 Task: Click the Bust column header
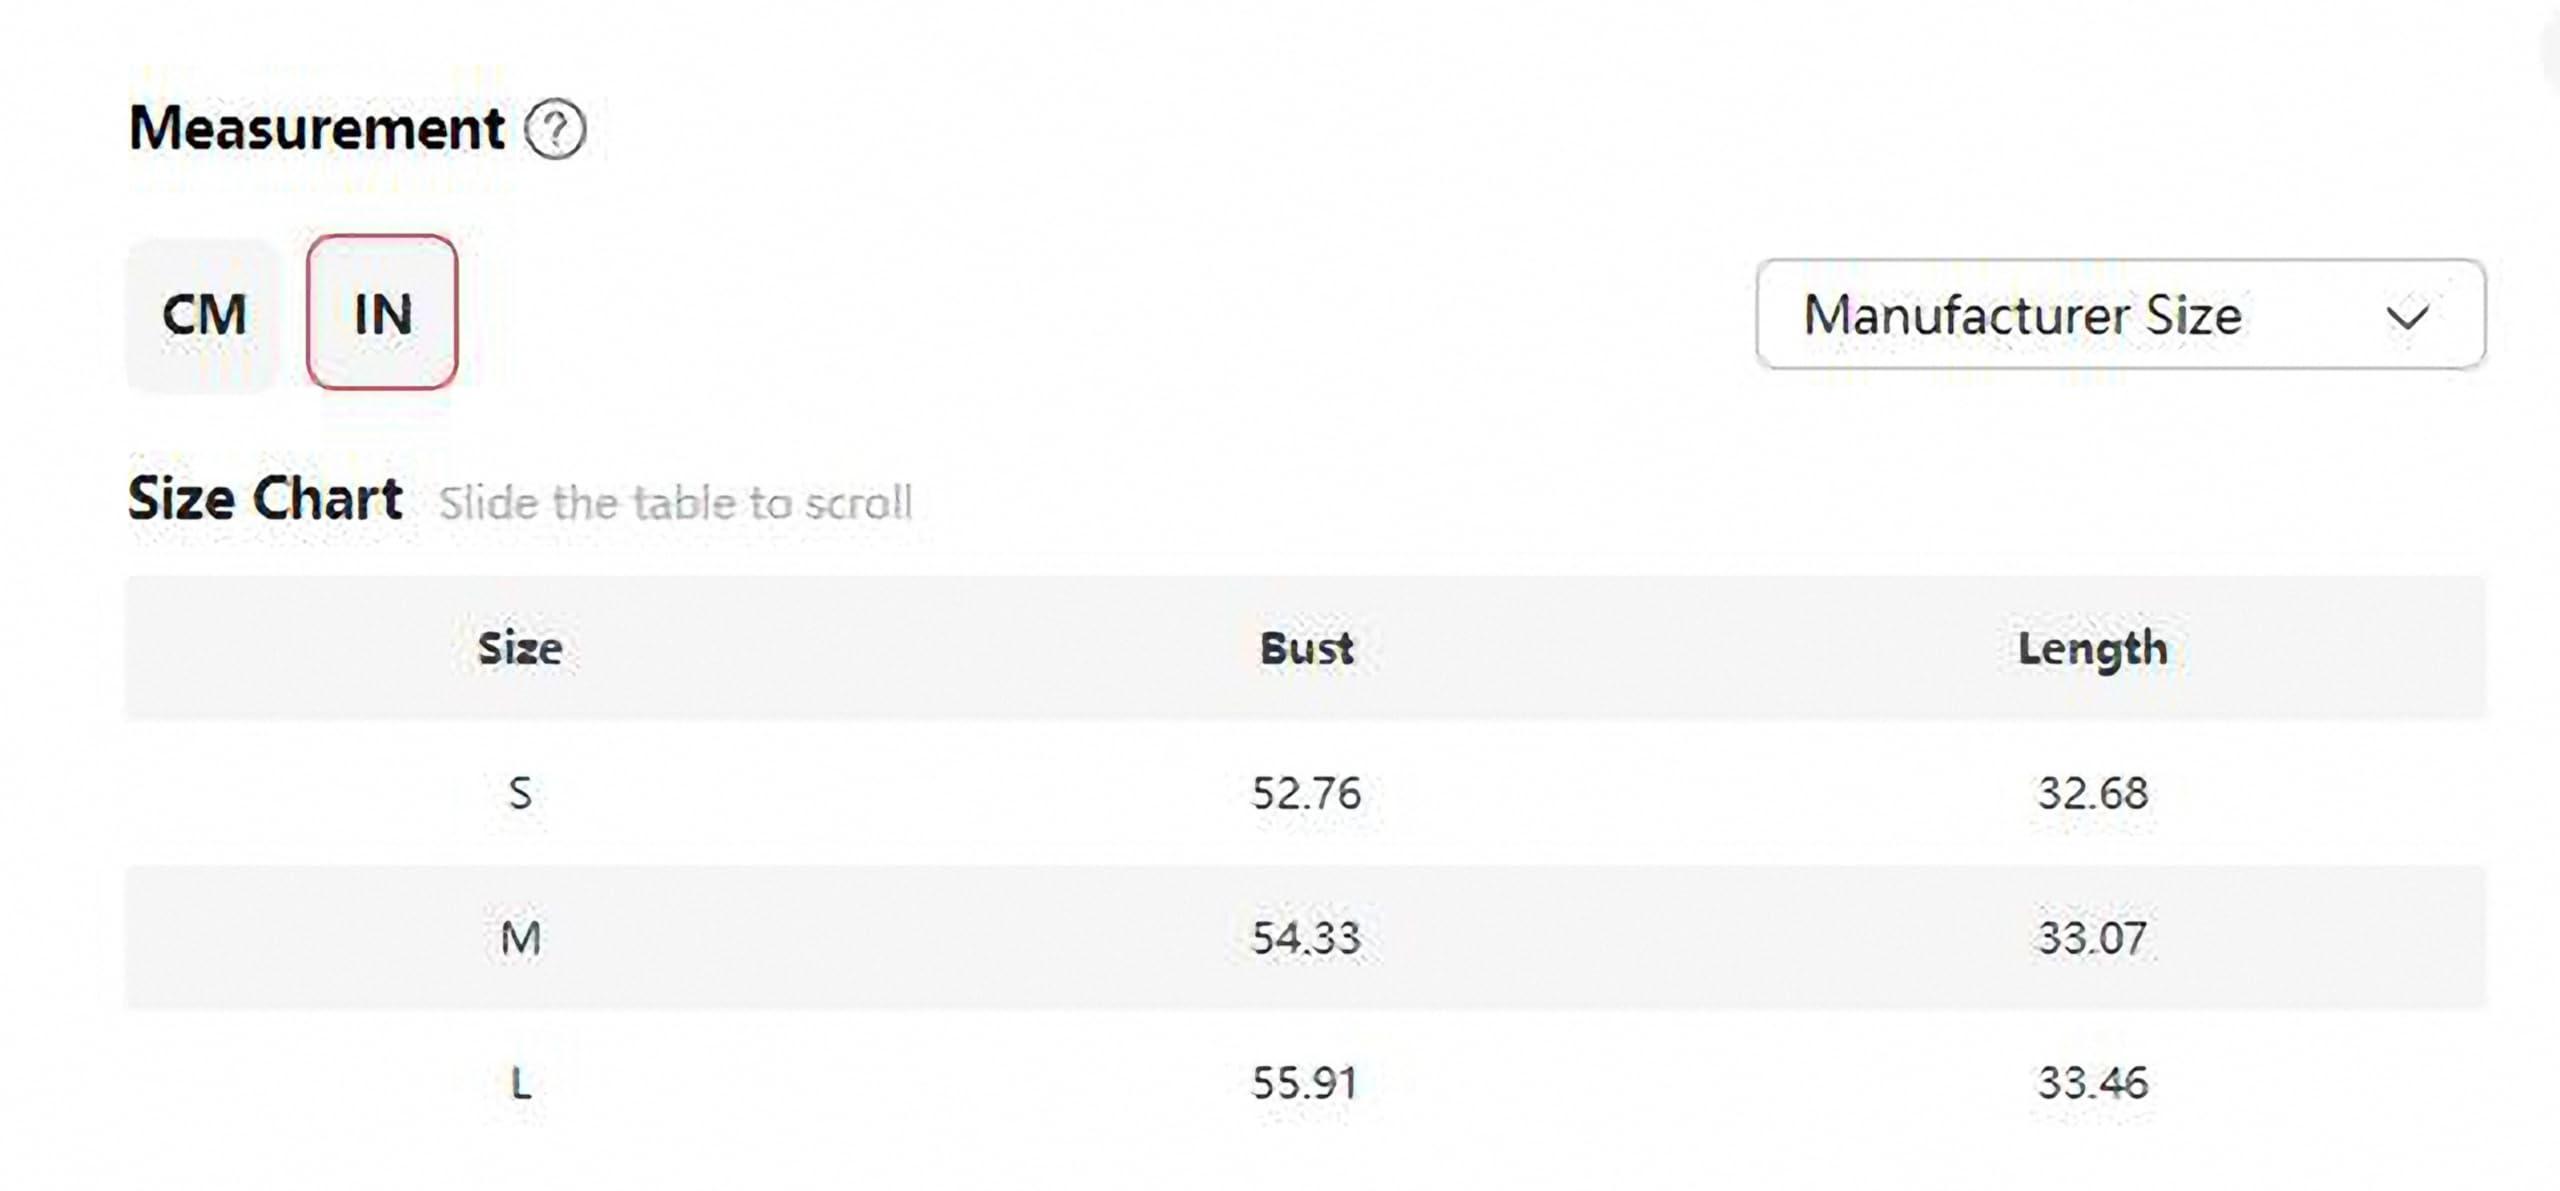tap(1306, 649)
